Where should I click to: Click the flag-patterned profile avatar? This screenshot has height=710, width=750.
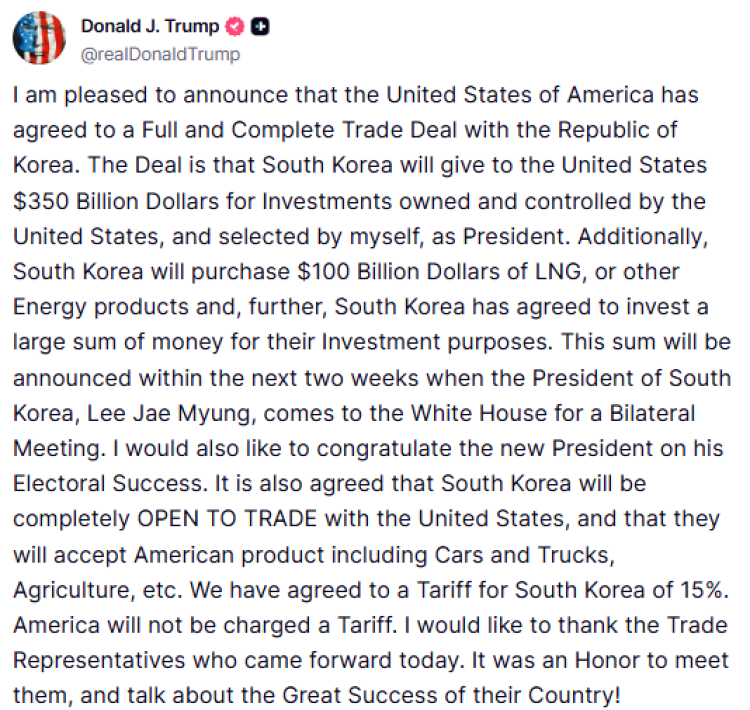pyautogui.click(x=38, y=39)
